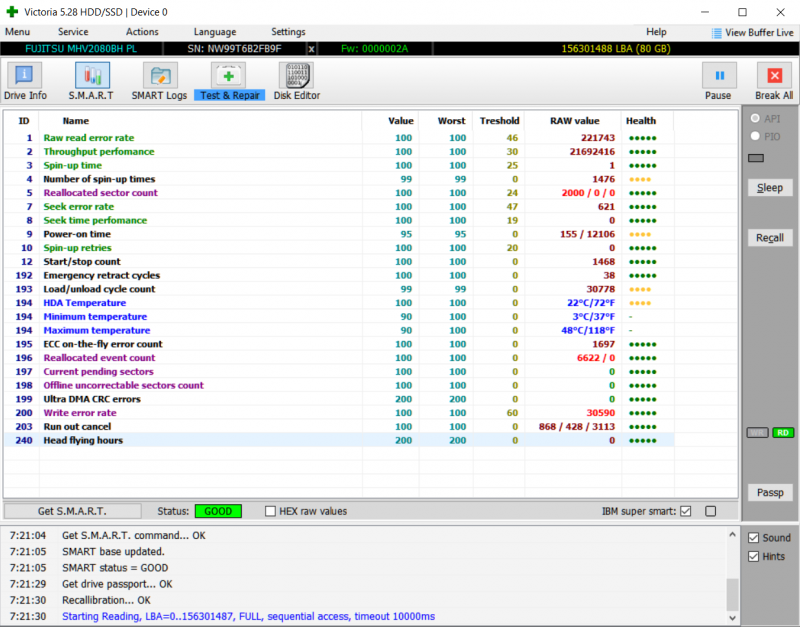Open the Service menu
Viewport: 800px width, 627px height.
pos(73,32)
